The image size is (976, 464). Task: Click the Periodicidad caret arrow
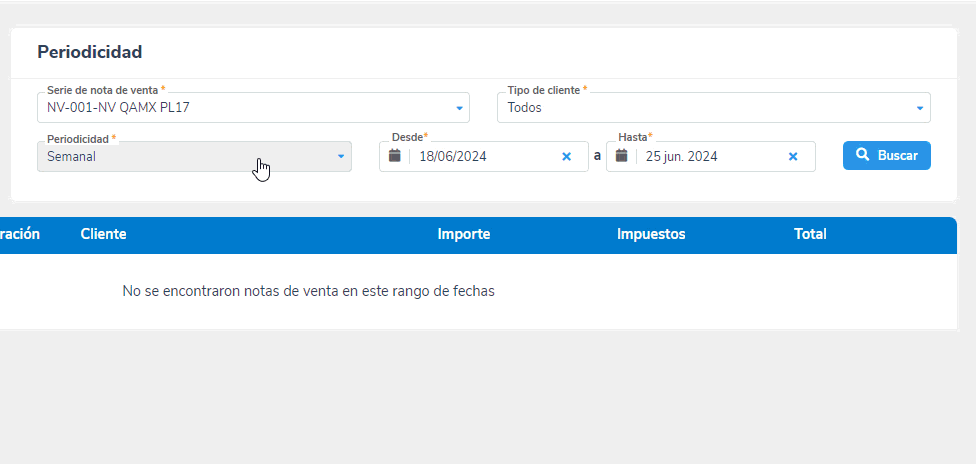click(x=340, y=157)
